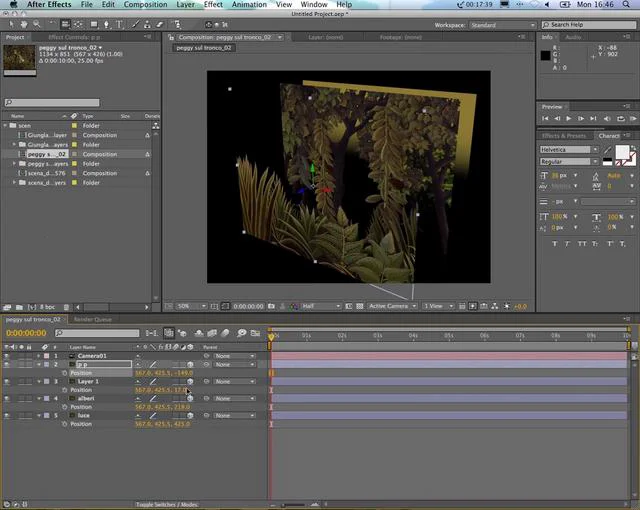Click the timeline current timecode 0:00:00:00
Viewport: 640px width, 510px height.
tap(26, 333)
